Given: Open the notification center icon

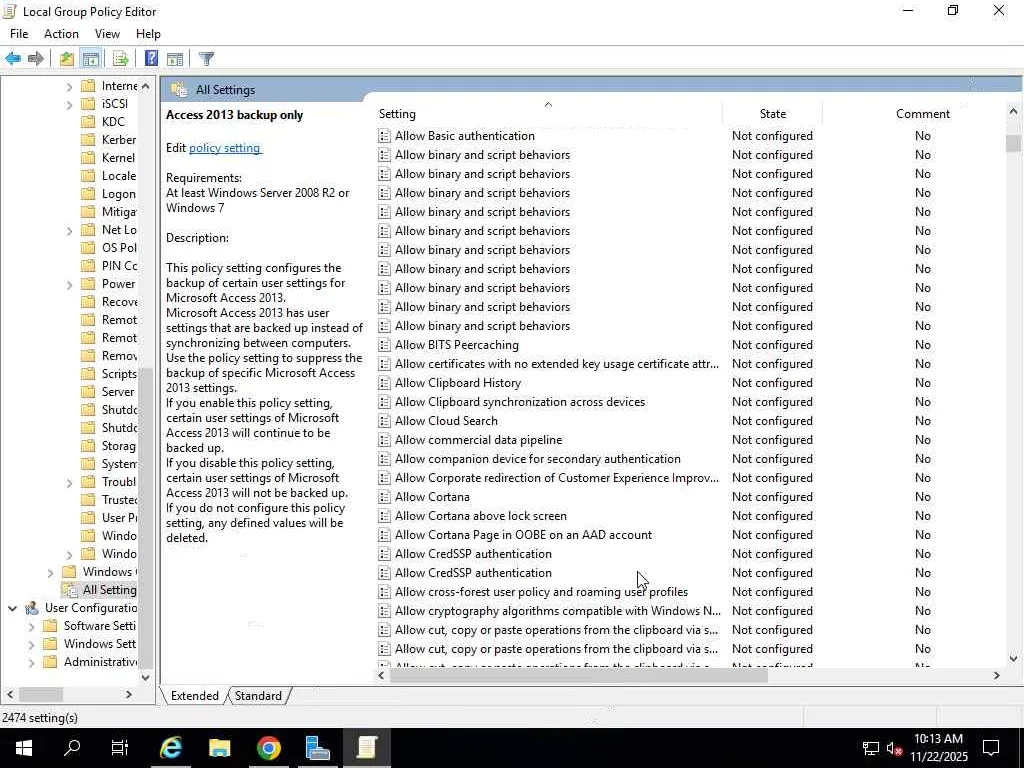Looking at the screenshot, I should (991, 748).
